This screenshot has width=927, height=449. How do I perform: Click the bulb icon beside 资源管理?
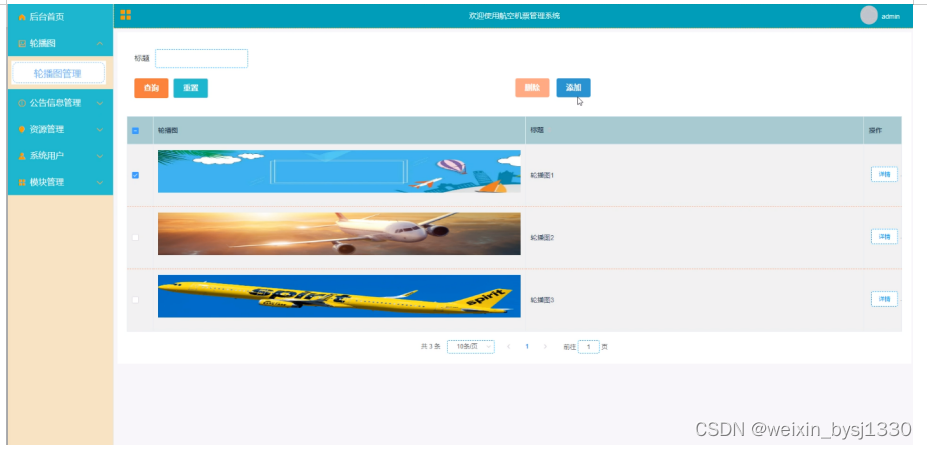pyautogui.click(x=22, y=129)
